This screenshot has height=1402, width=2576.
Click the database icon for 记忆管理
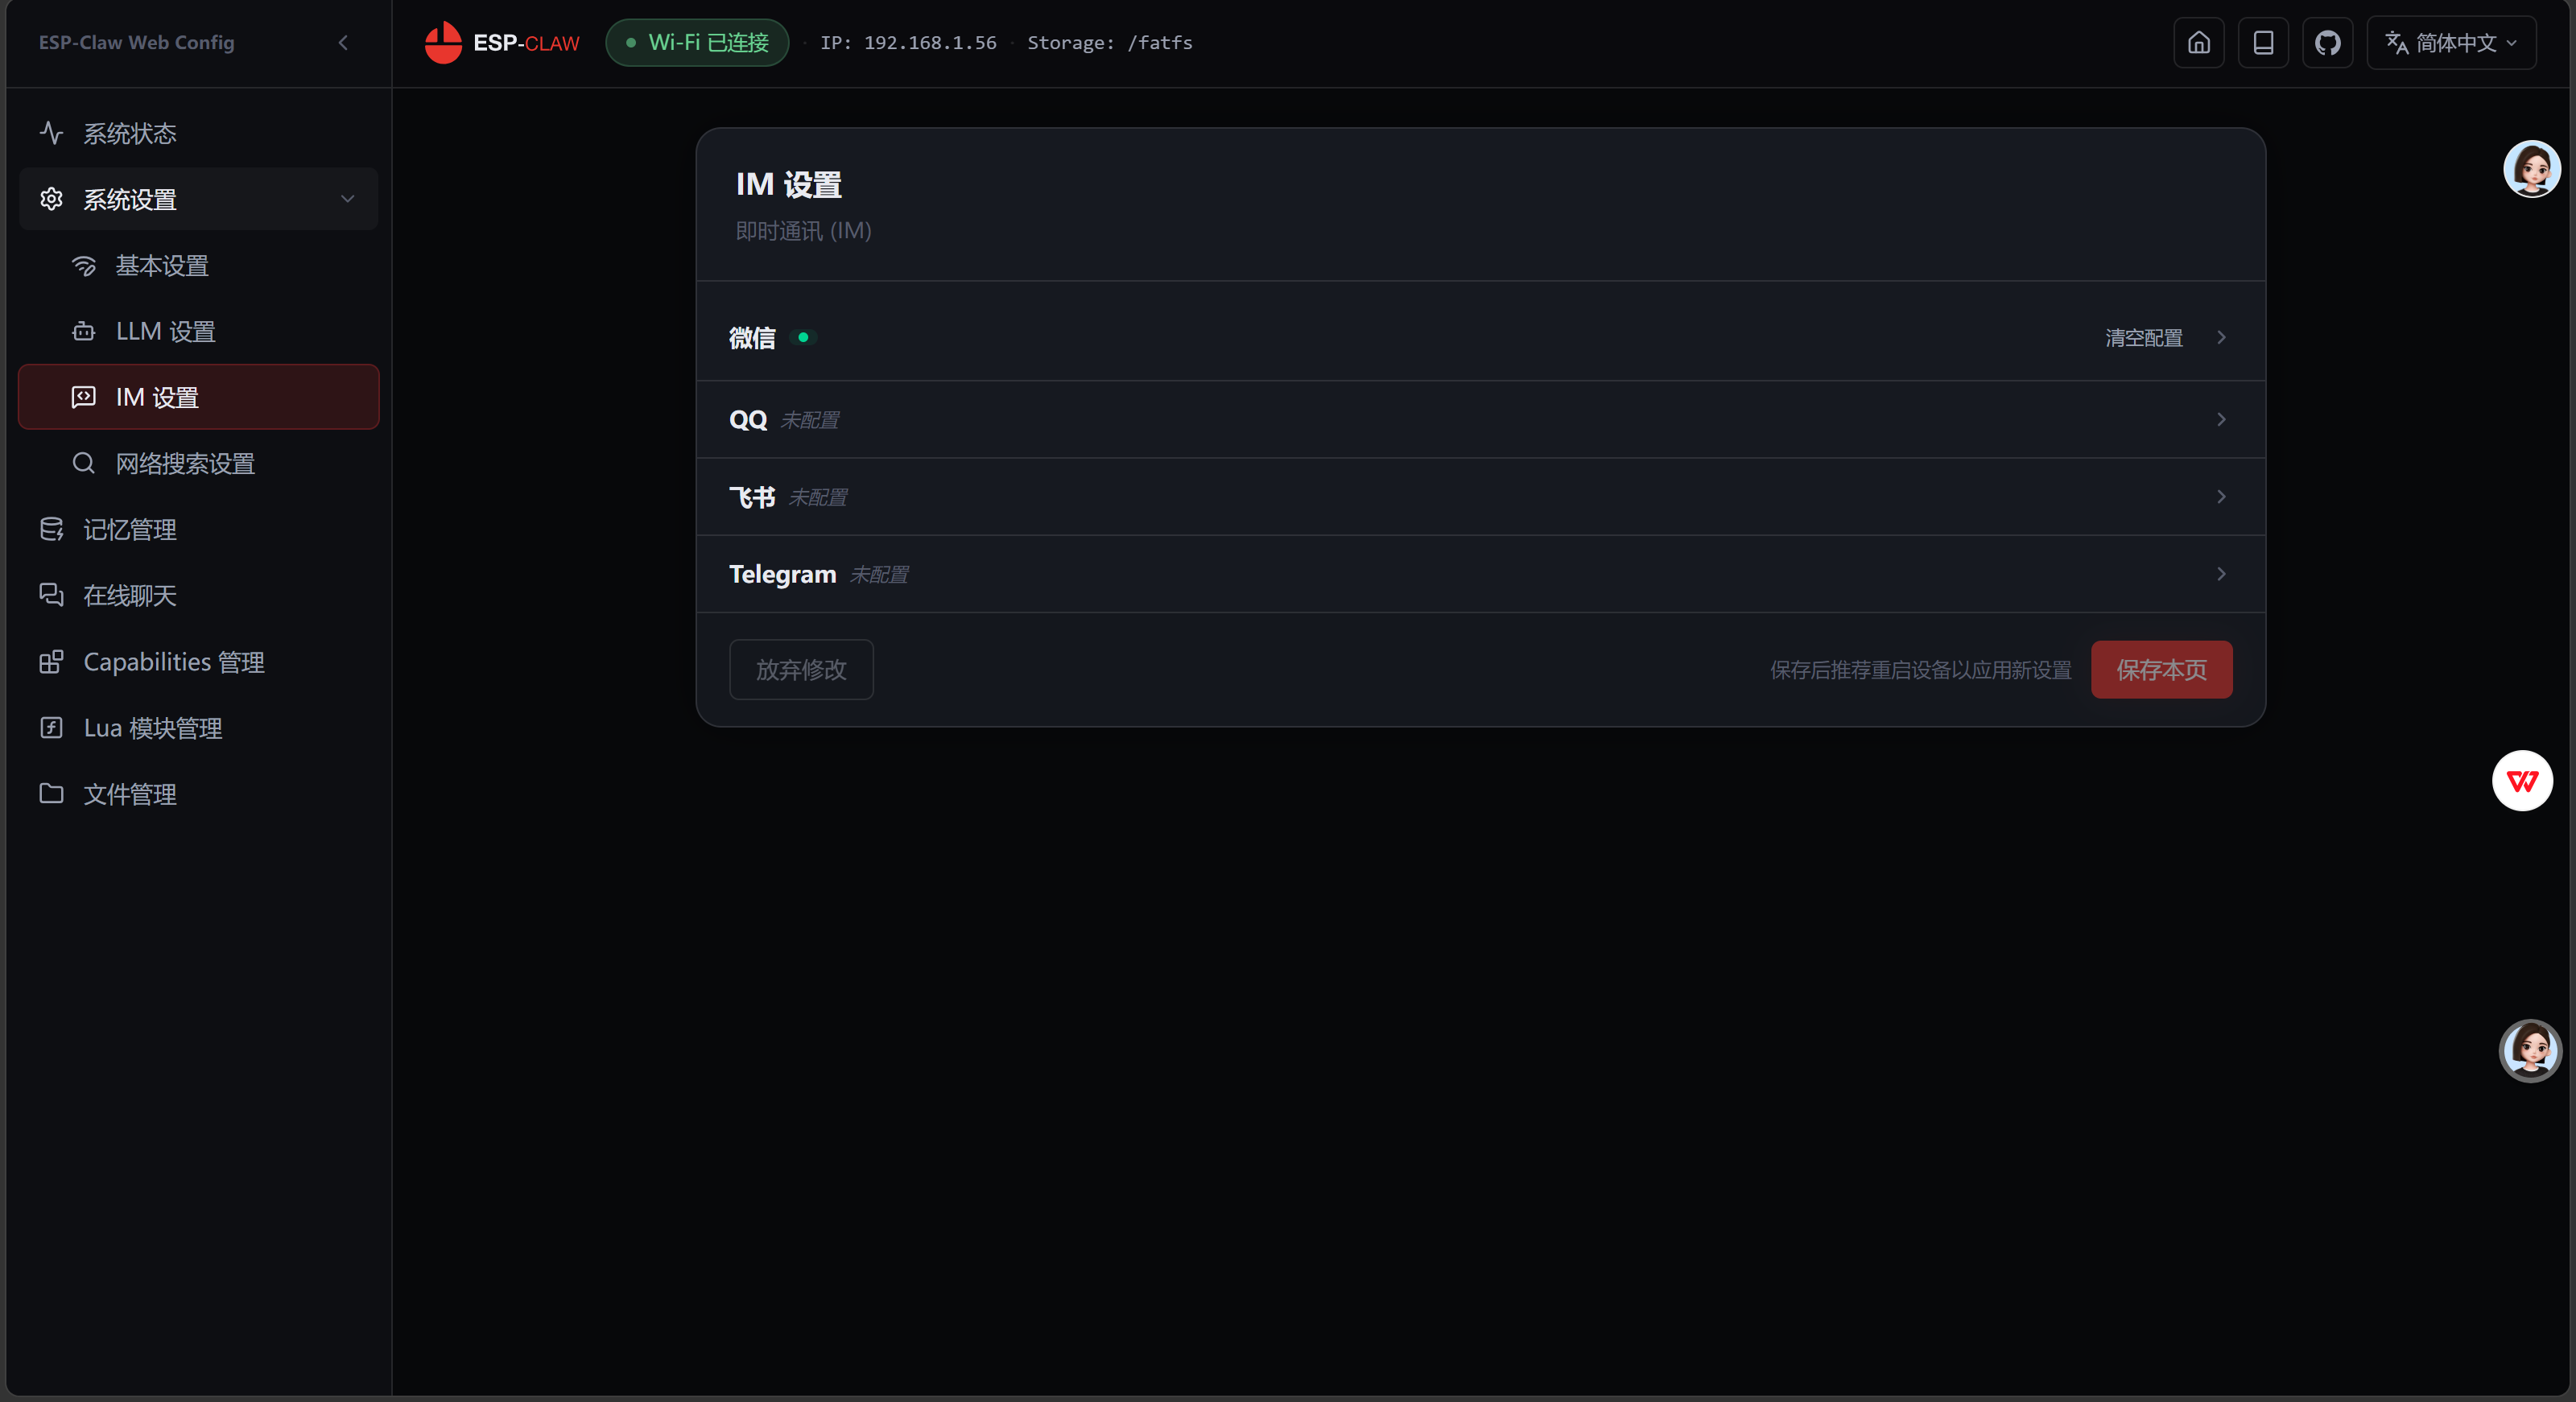tap(52, 529)
